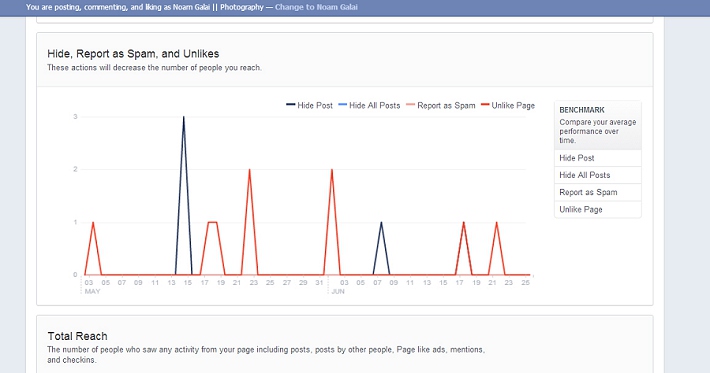Click the 'Change to Noam Galai' link
This screenshot has height=373, width=710.
tap(316, 7)
